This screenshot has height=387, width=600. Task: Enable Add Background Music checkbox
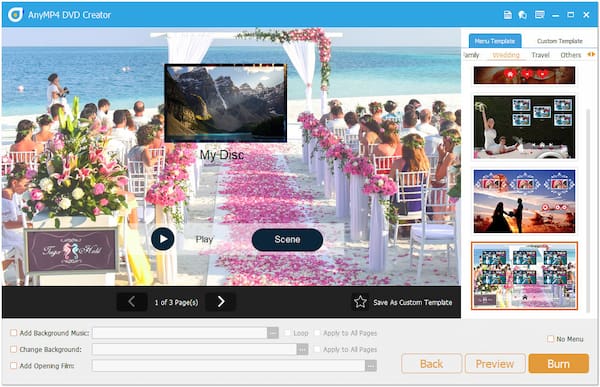tap(13, 333)
